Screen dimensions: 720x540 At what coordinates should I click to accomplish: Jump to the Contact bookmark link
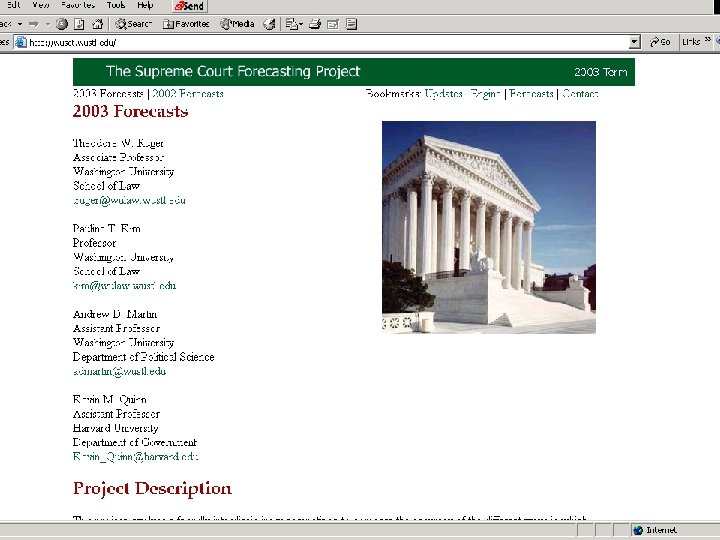tap(580, 94)
